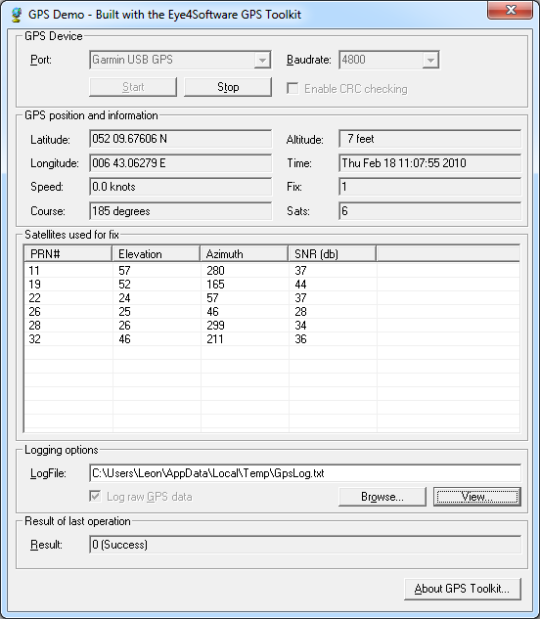Click the GPS Demo globe icon in title bar

pos(16,15)
